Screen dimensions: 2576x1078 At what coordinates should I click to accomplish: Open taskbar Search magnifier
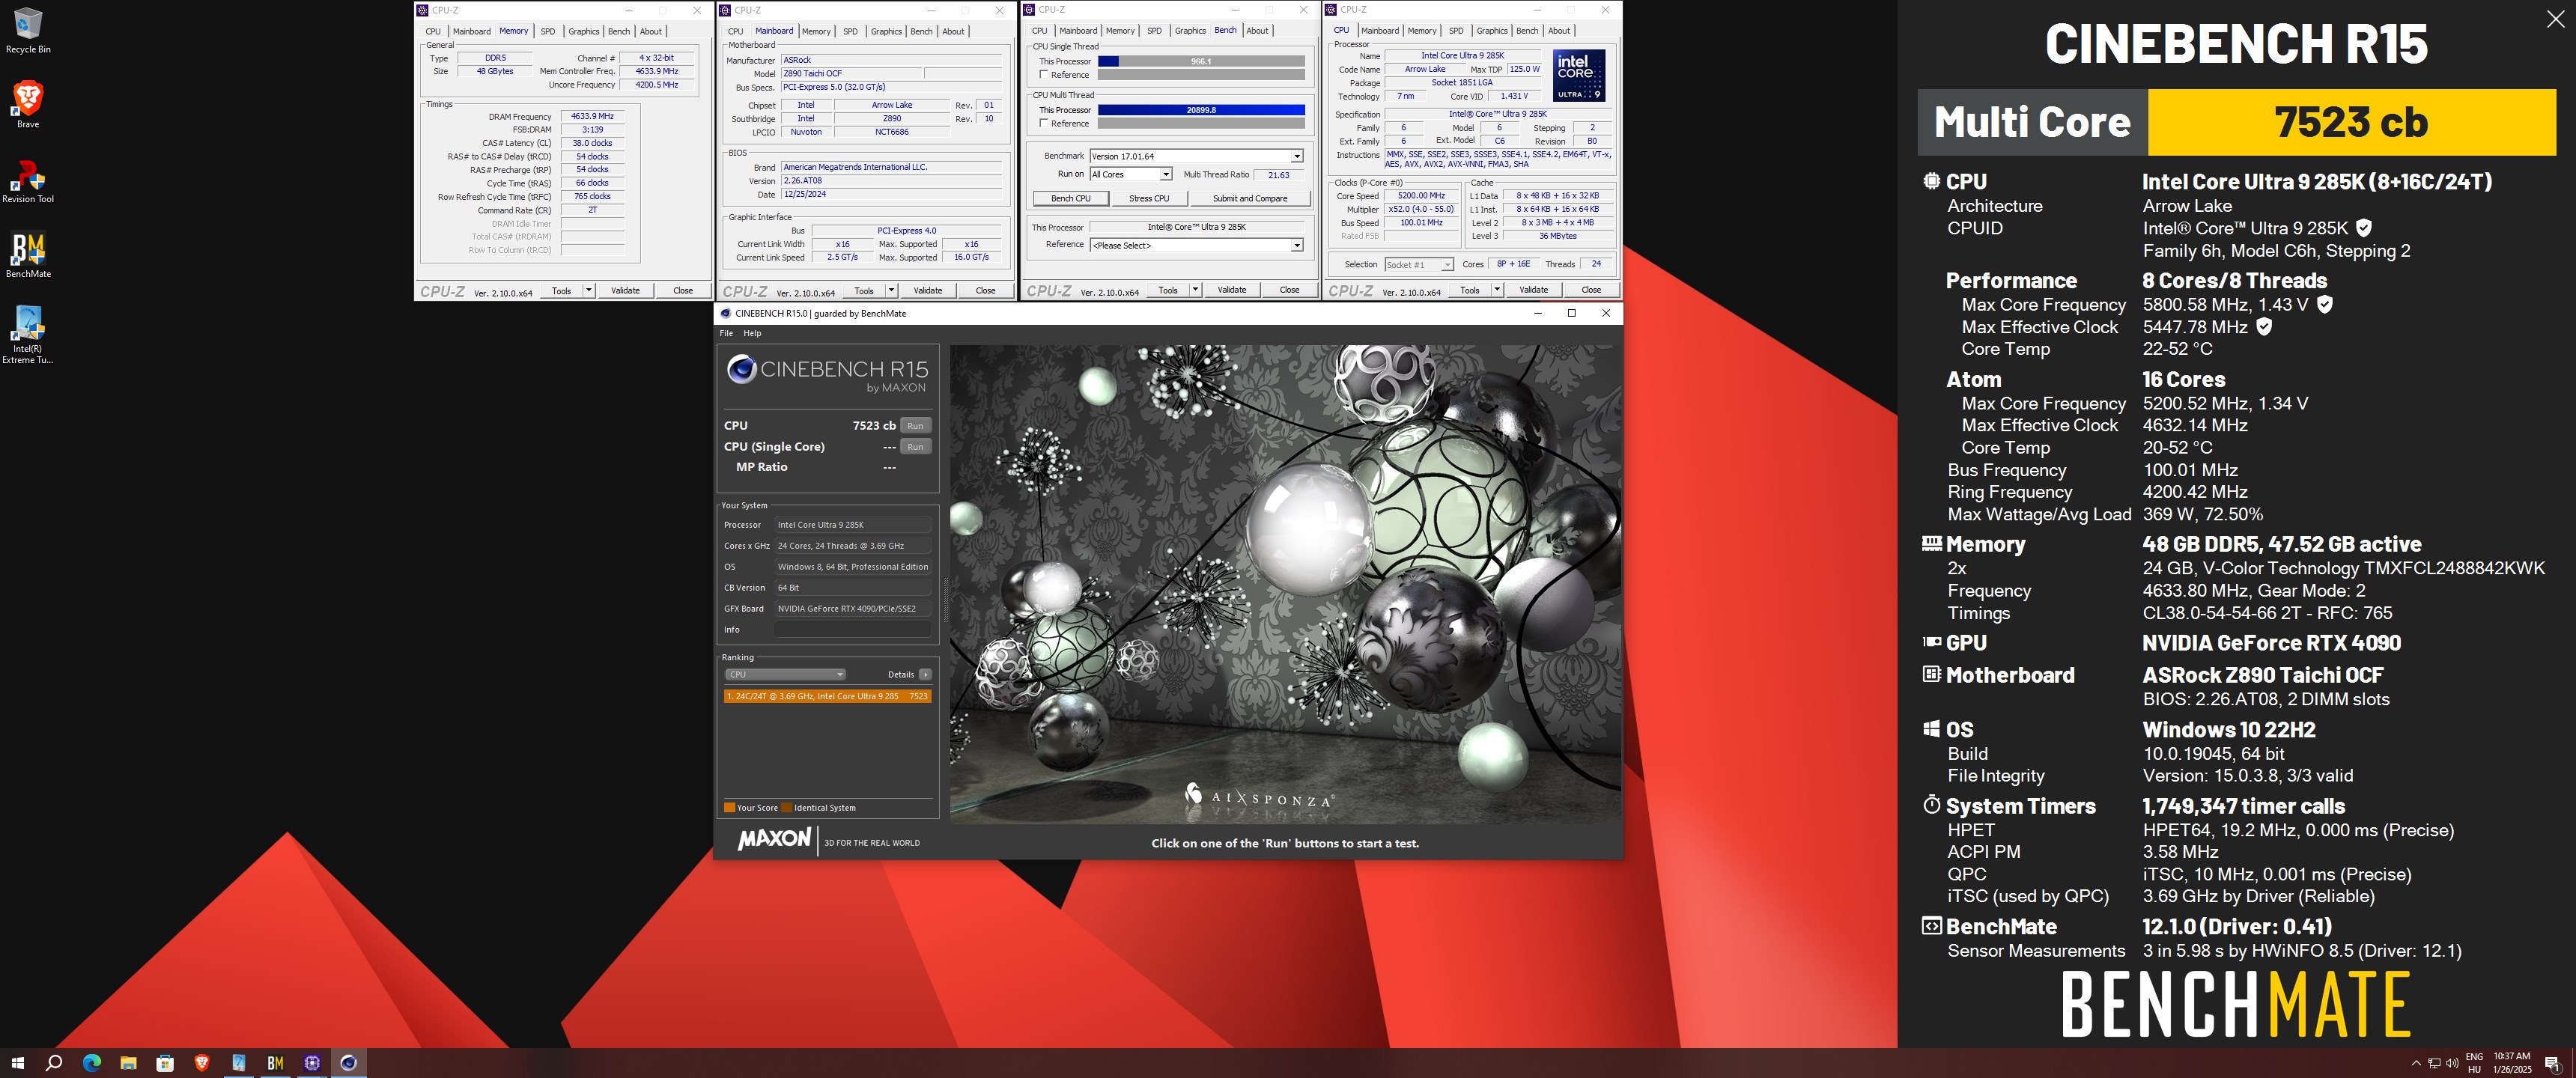pyautogui.click(x=54, y=1063)
